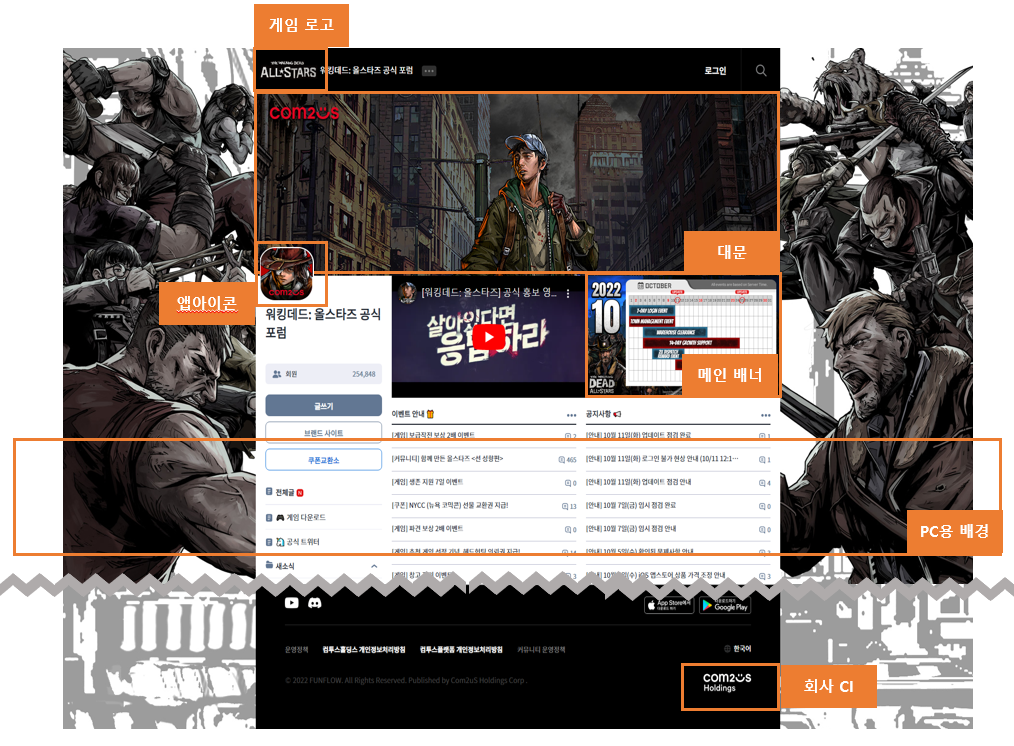Click the 전체글 document icon in sidebar
The height and width of the screenshot is (746, 1014).
(269, 492)
